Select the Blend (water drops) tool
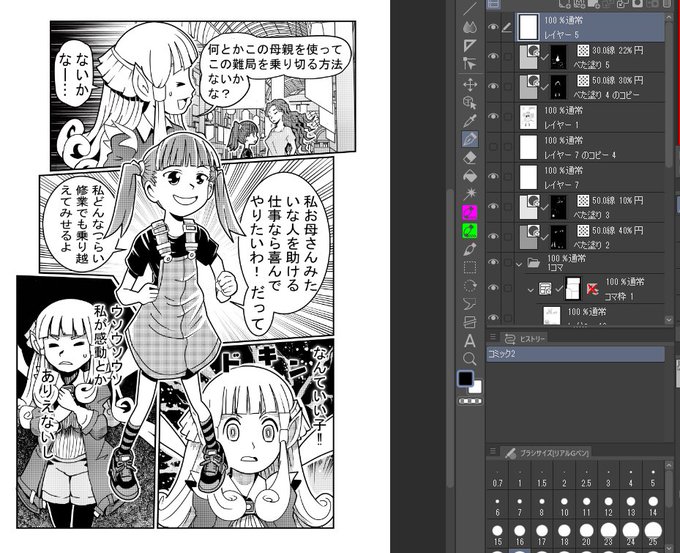 pyautogui.click(x=470, y=27)
